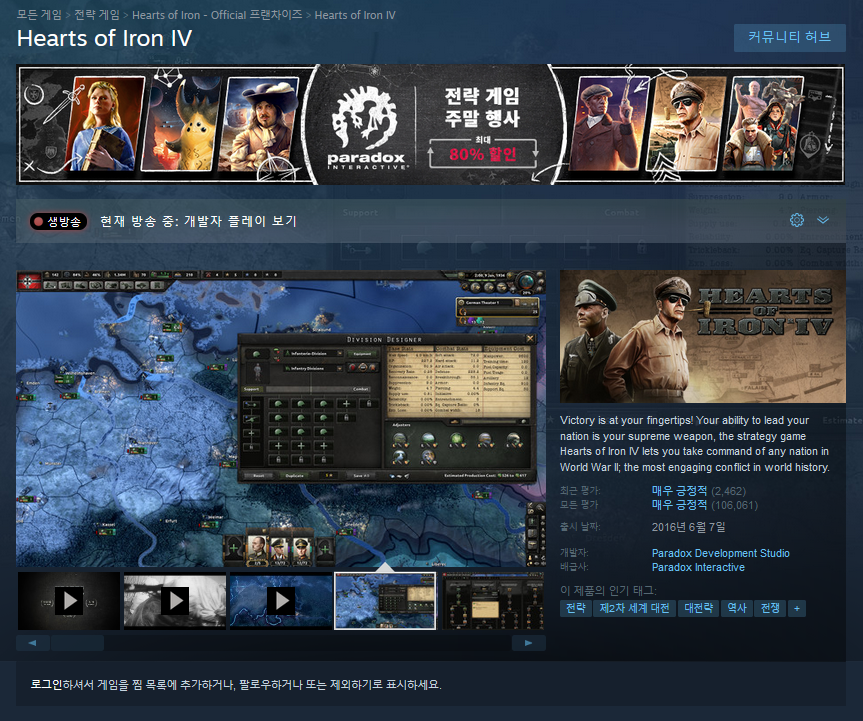Select the division designer screenshot thumbnail
The image size is (863, 721).
tap(385, 600)
